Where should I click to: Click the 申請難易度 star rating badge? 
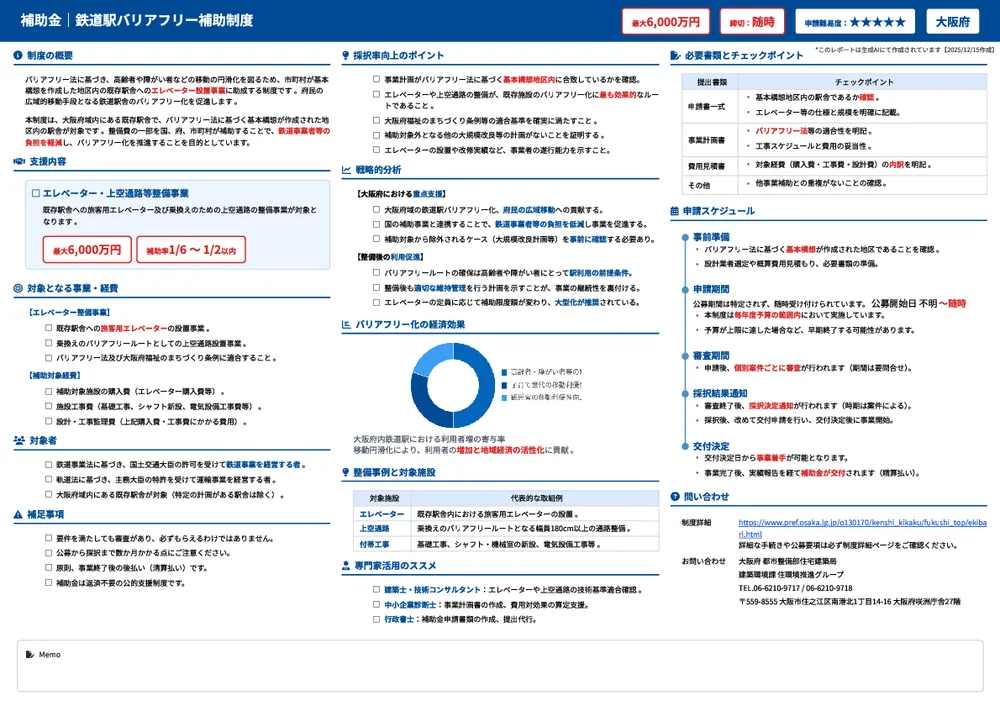tap(855, 21)
